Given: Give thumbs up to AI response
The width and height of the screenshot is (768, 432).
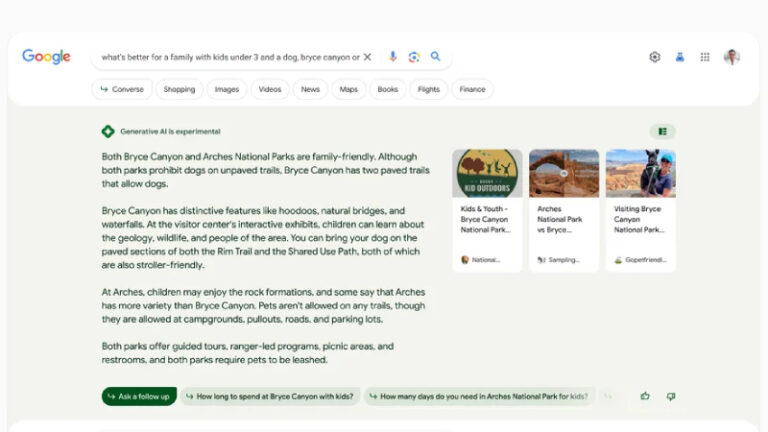Looking at the screenshot, I should tap(645, 396).
